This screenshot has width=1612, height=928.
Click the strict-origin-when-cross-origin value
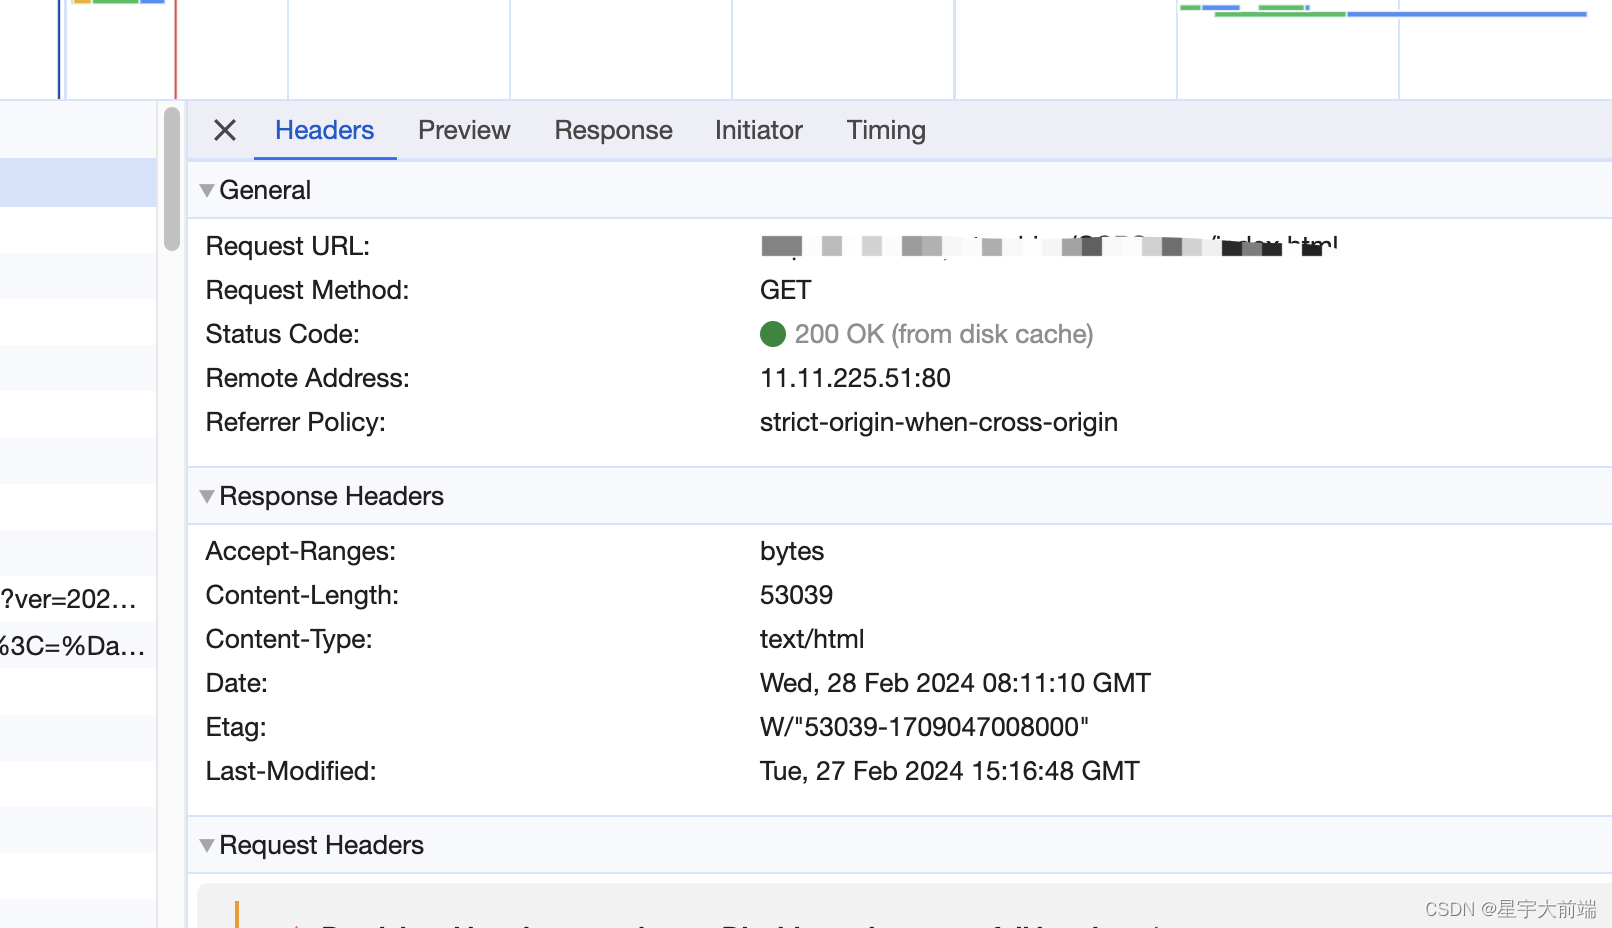point(939,422)
